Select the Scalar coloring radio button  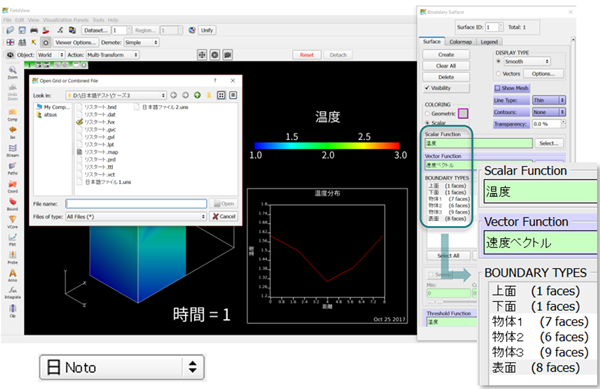click(x=427, y=123)
